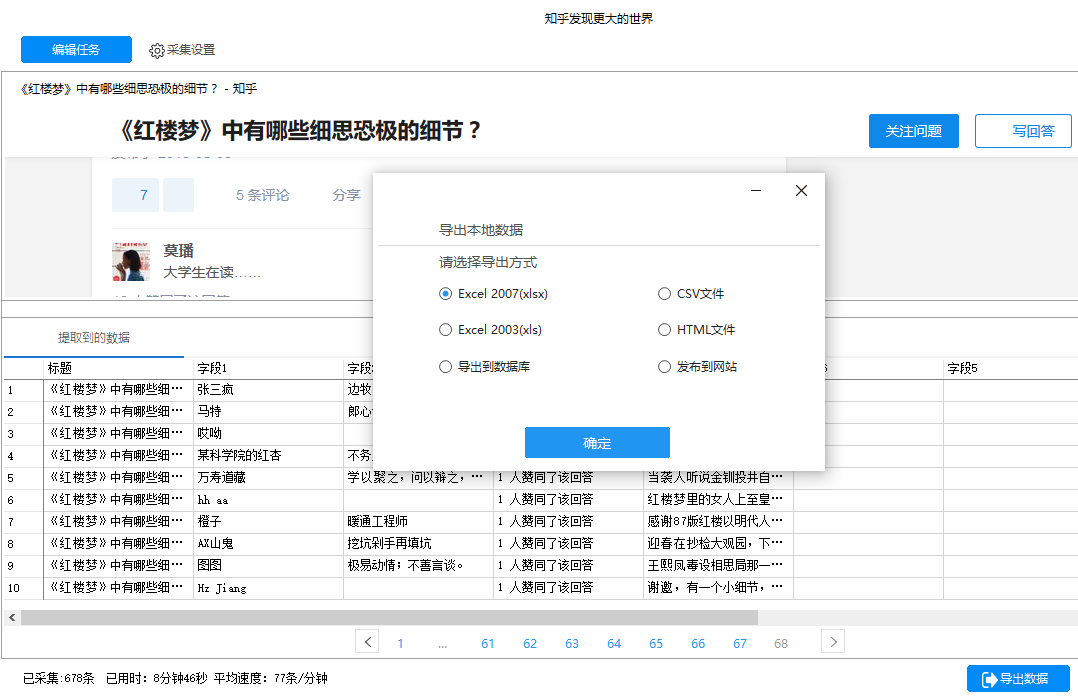1078x700 pixels.
Task: Click the cell starting with 王熙凤毒设相思局
Action: click(718, 566)
